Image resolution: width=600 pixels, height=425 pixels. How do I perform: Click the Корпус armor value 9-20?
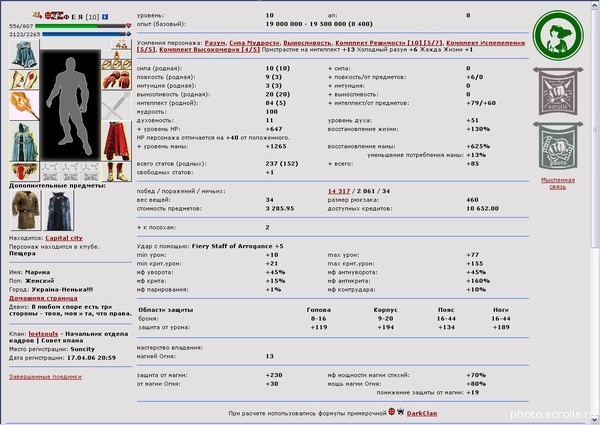[x=385, y=318]
